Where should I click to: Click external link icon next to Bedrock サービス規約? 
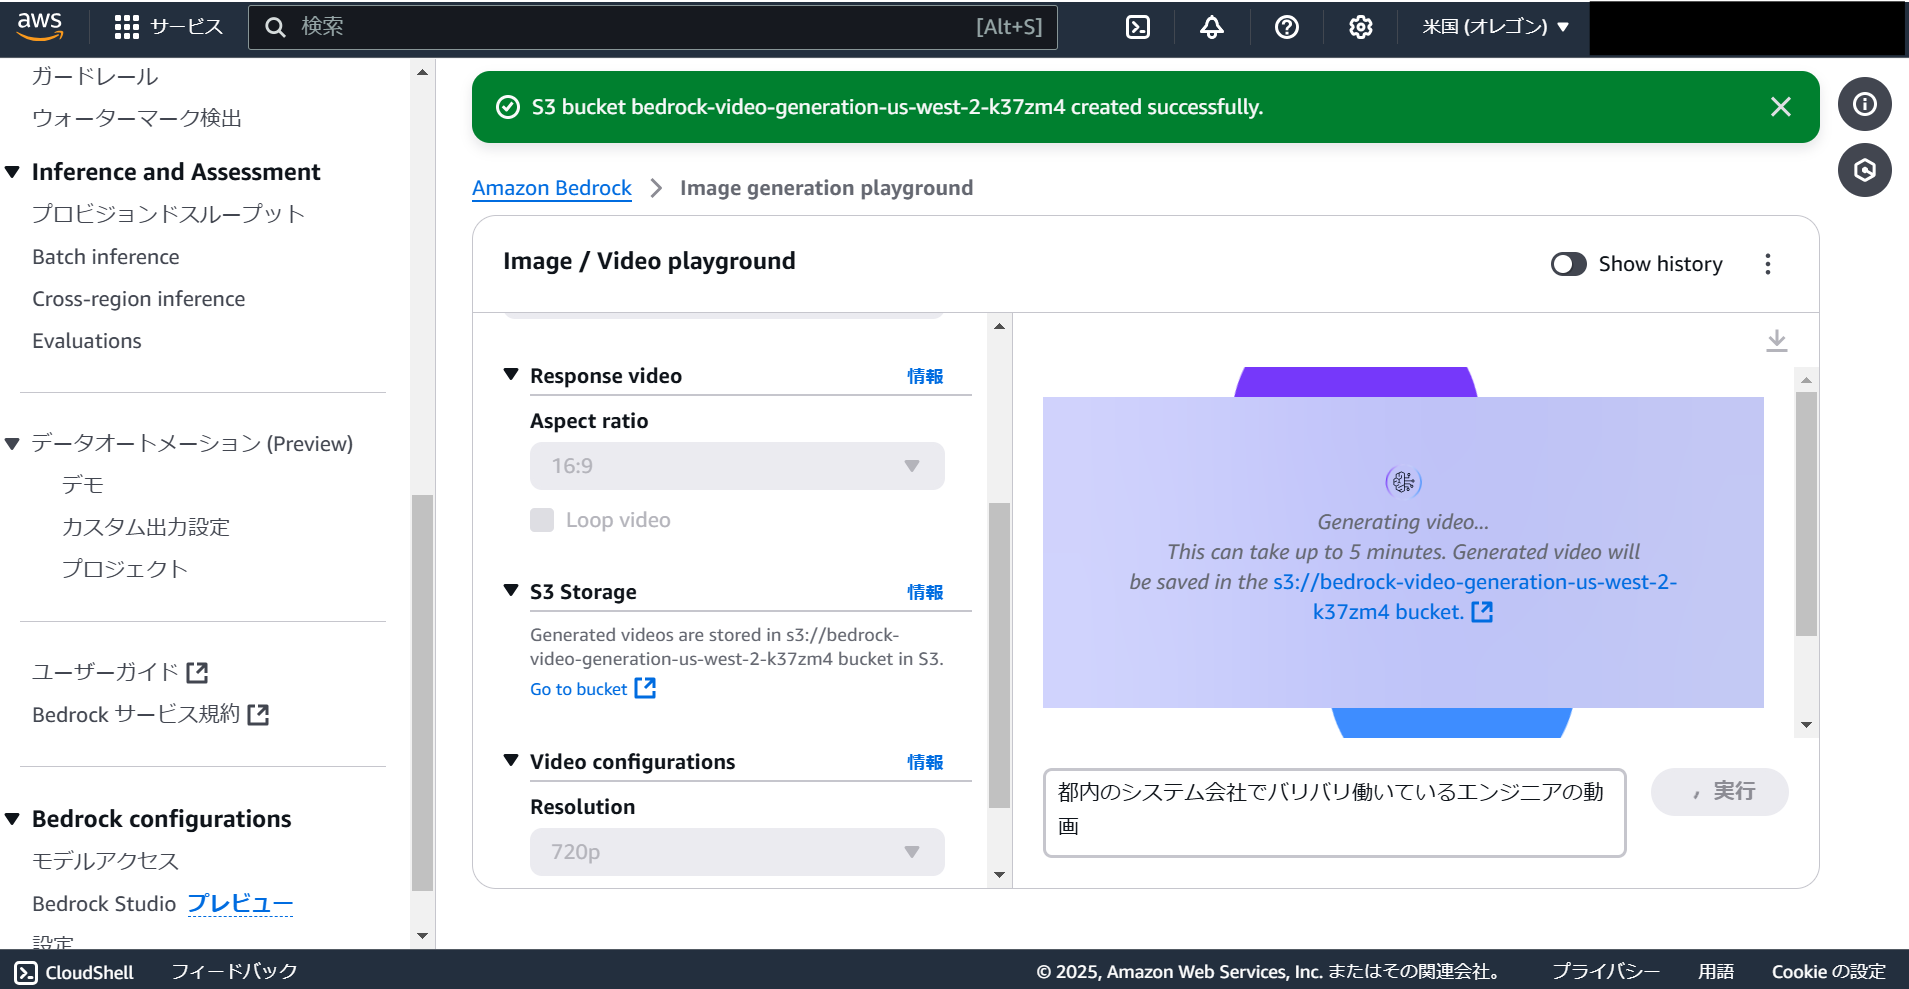[x=259, y=715]
